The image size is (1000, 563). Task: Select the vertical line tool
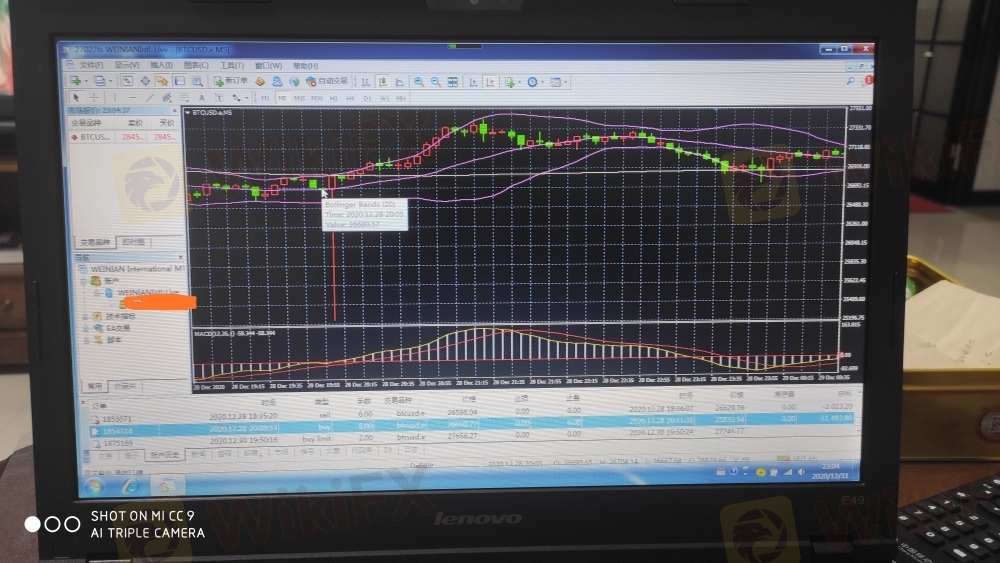point(115,97)
